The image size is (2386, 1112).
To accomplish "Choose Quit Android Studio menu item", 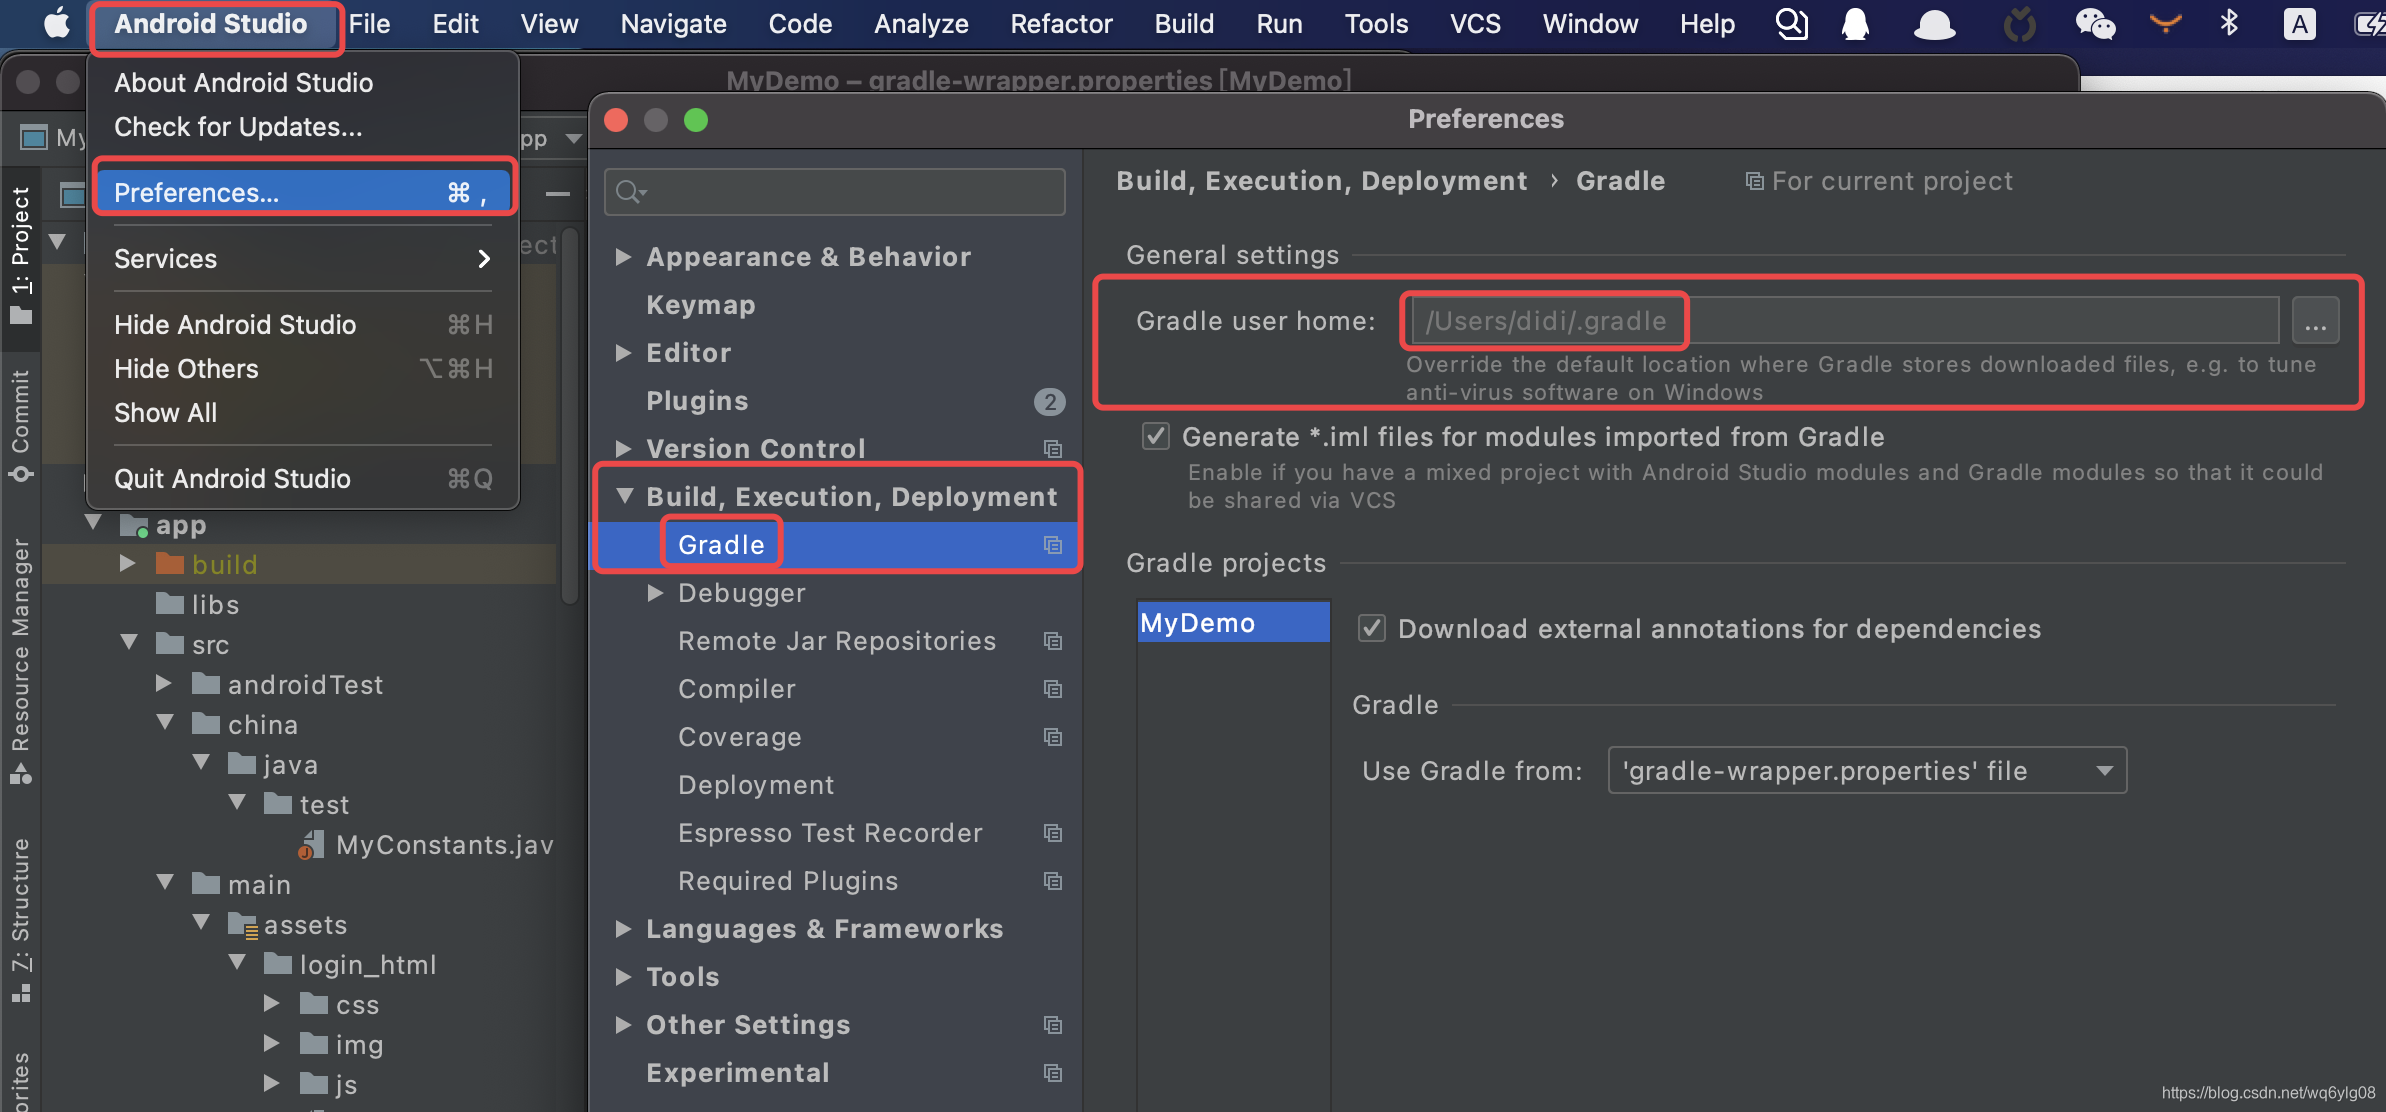I will click(x=304, y=478).
